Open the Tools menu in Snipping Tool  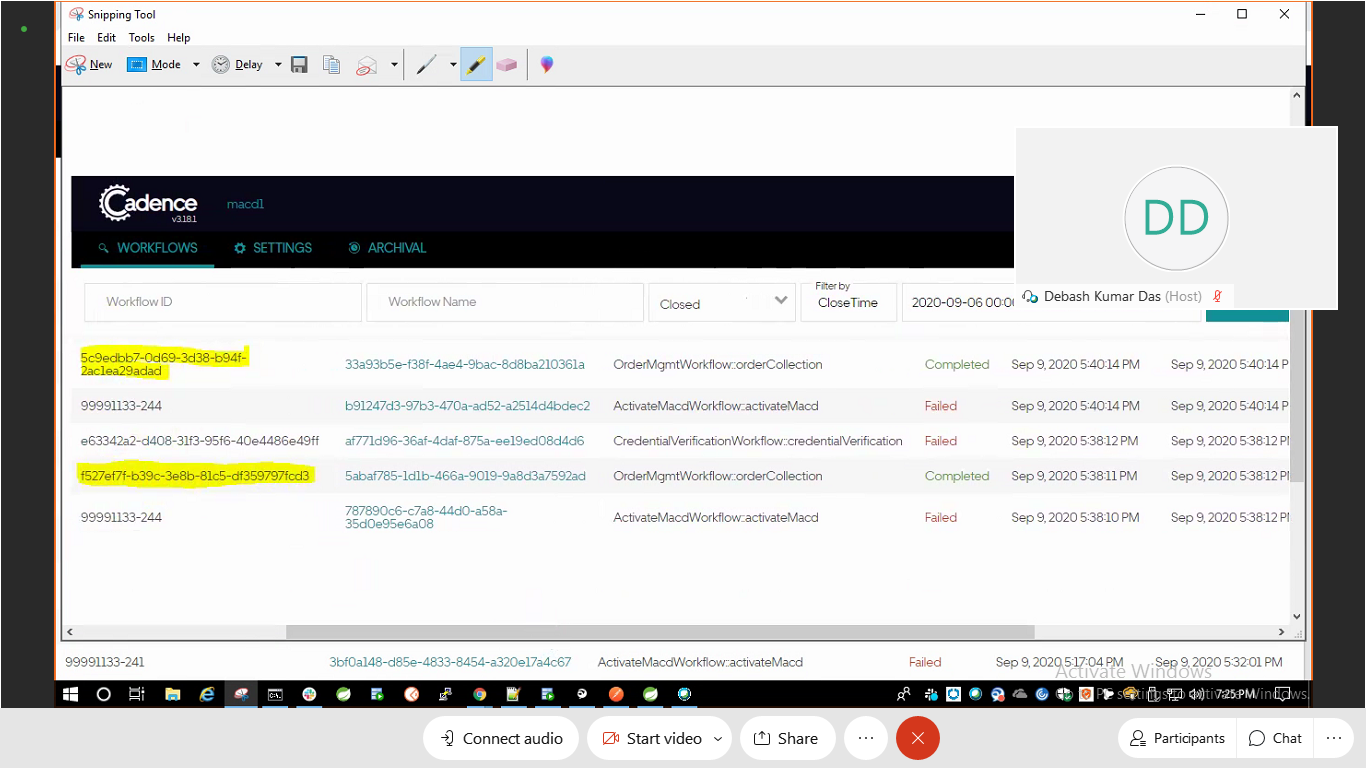tap(141, 37)
